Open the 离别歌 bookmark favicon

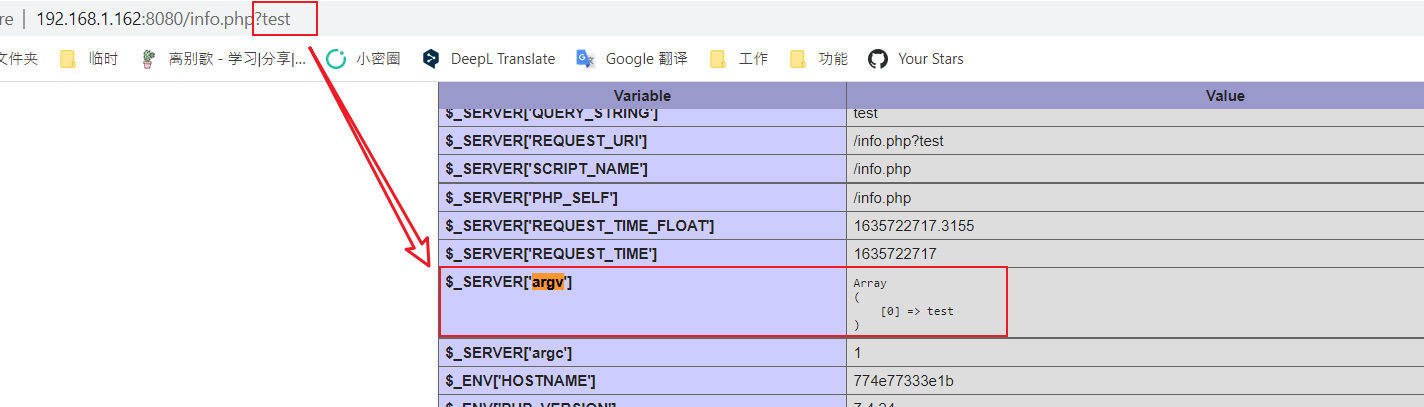coord(149,59)
